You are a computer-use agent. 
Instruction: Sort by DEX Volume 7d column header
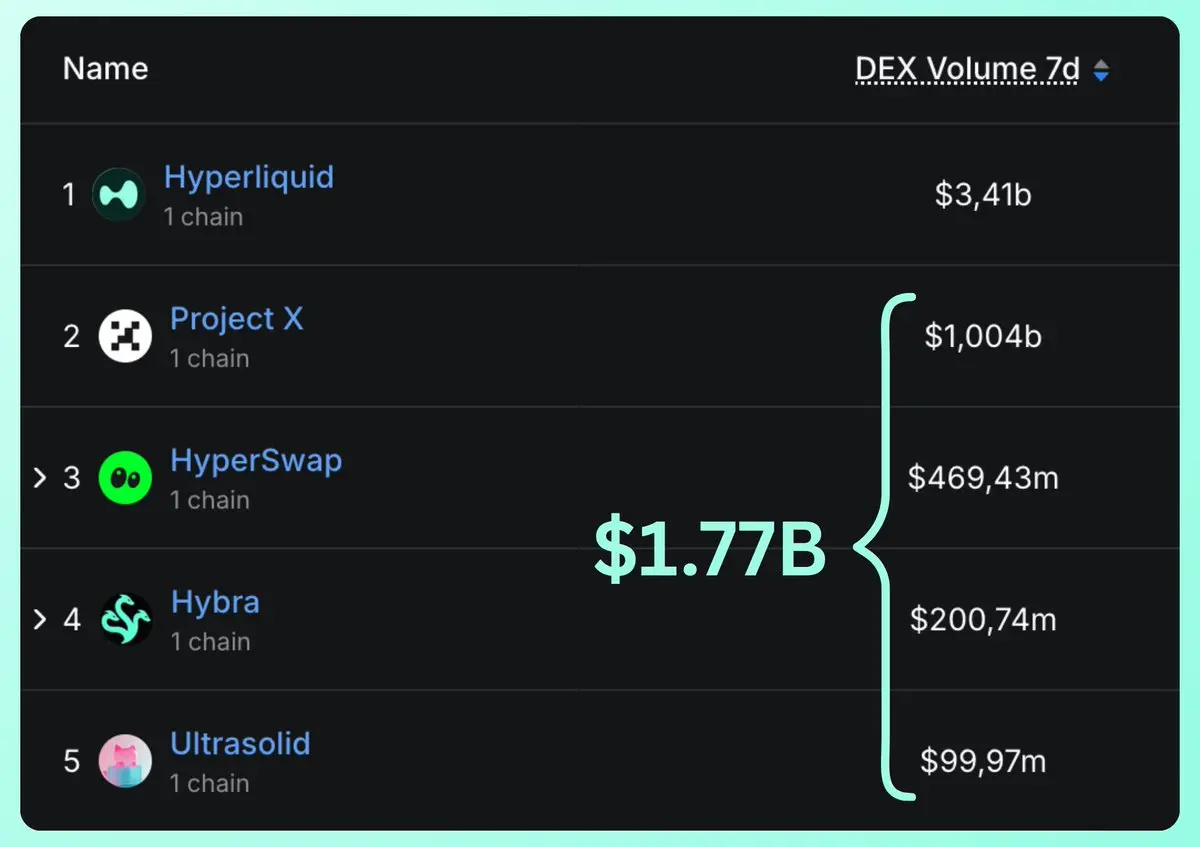pos(967,69)
